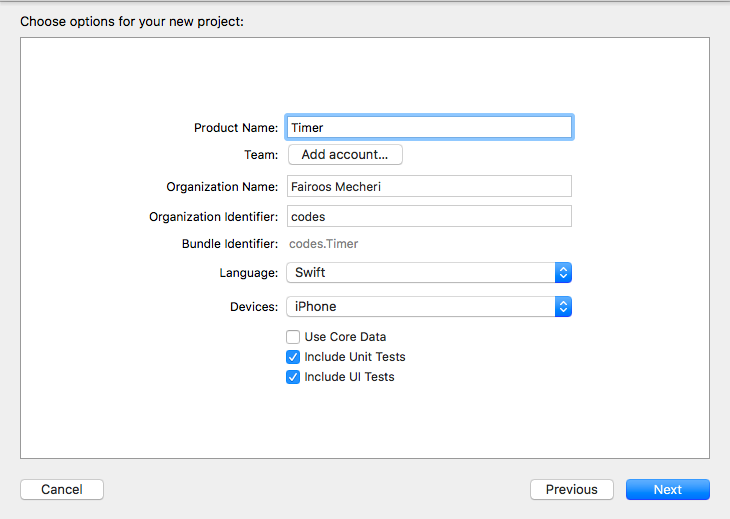Screen dimensions: 730x519
Task: Focus the Organization Name text field
Action: click(x=428, y=186)
